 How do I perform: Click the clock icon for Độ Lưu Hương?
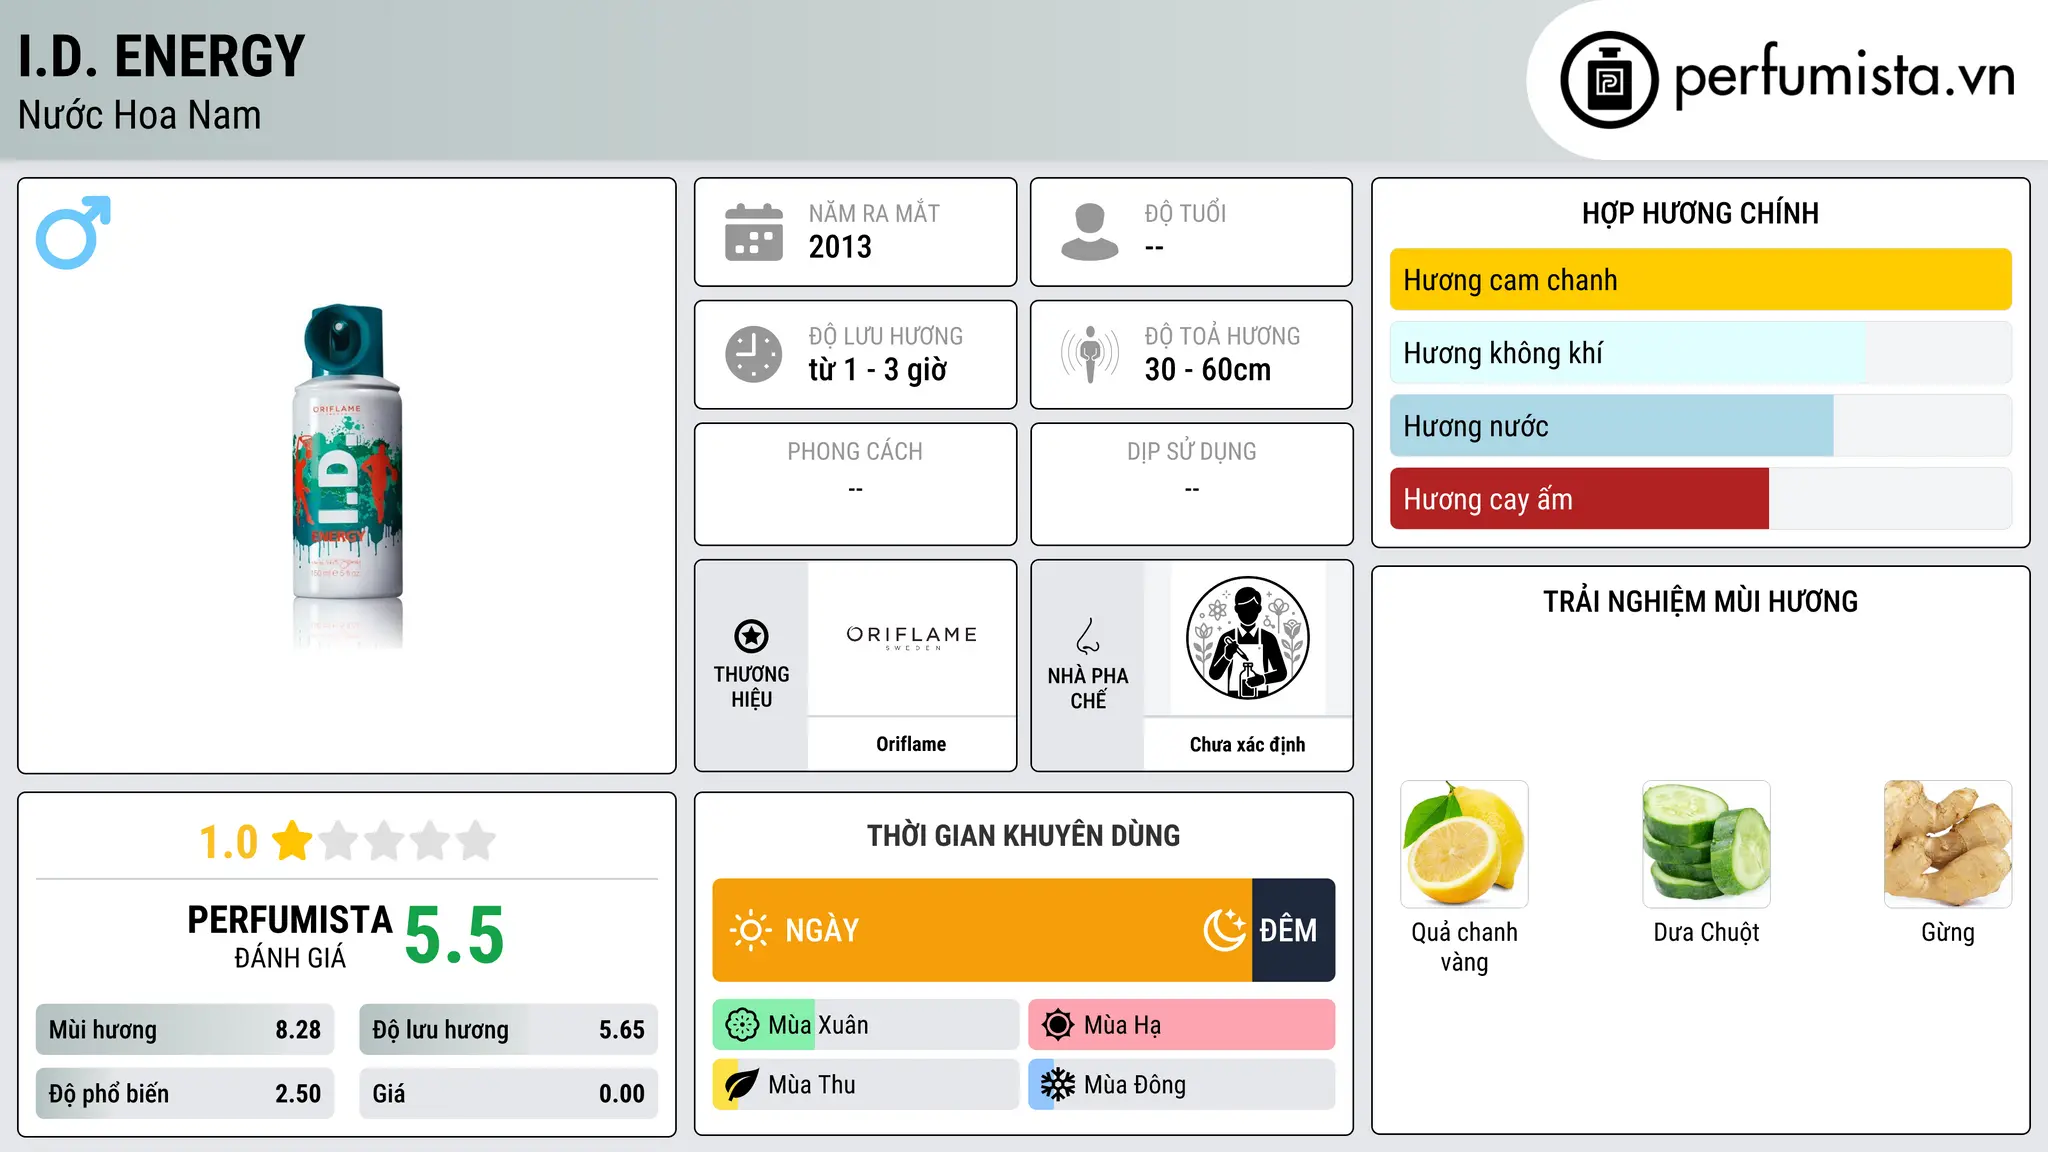tap(754, 354)
